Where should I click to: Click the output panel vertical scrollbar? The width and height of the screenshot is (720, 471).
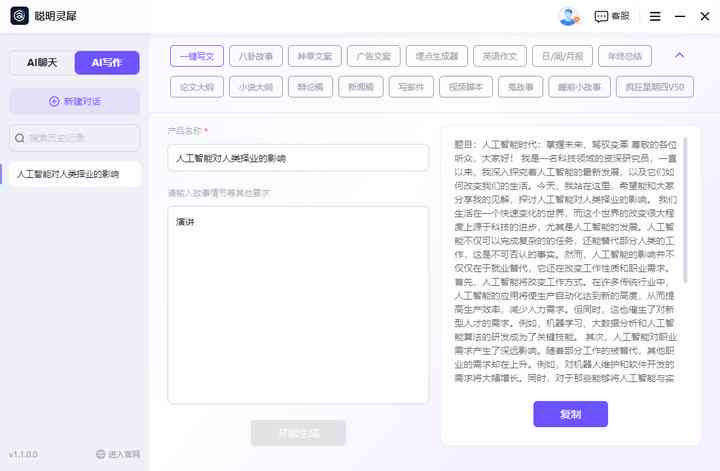pyautogui.click(x=686, y=210)
